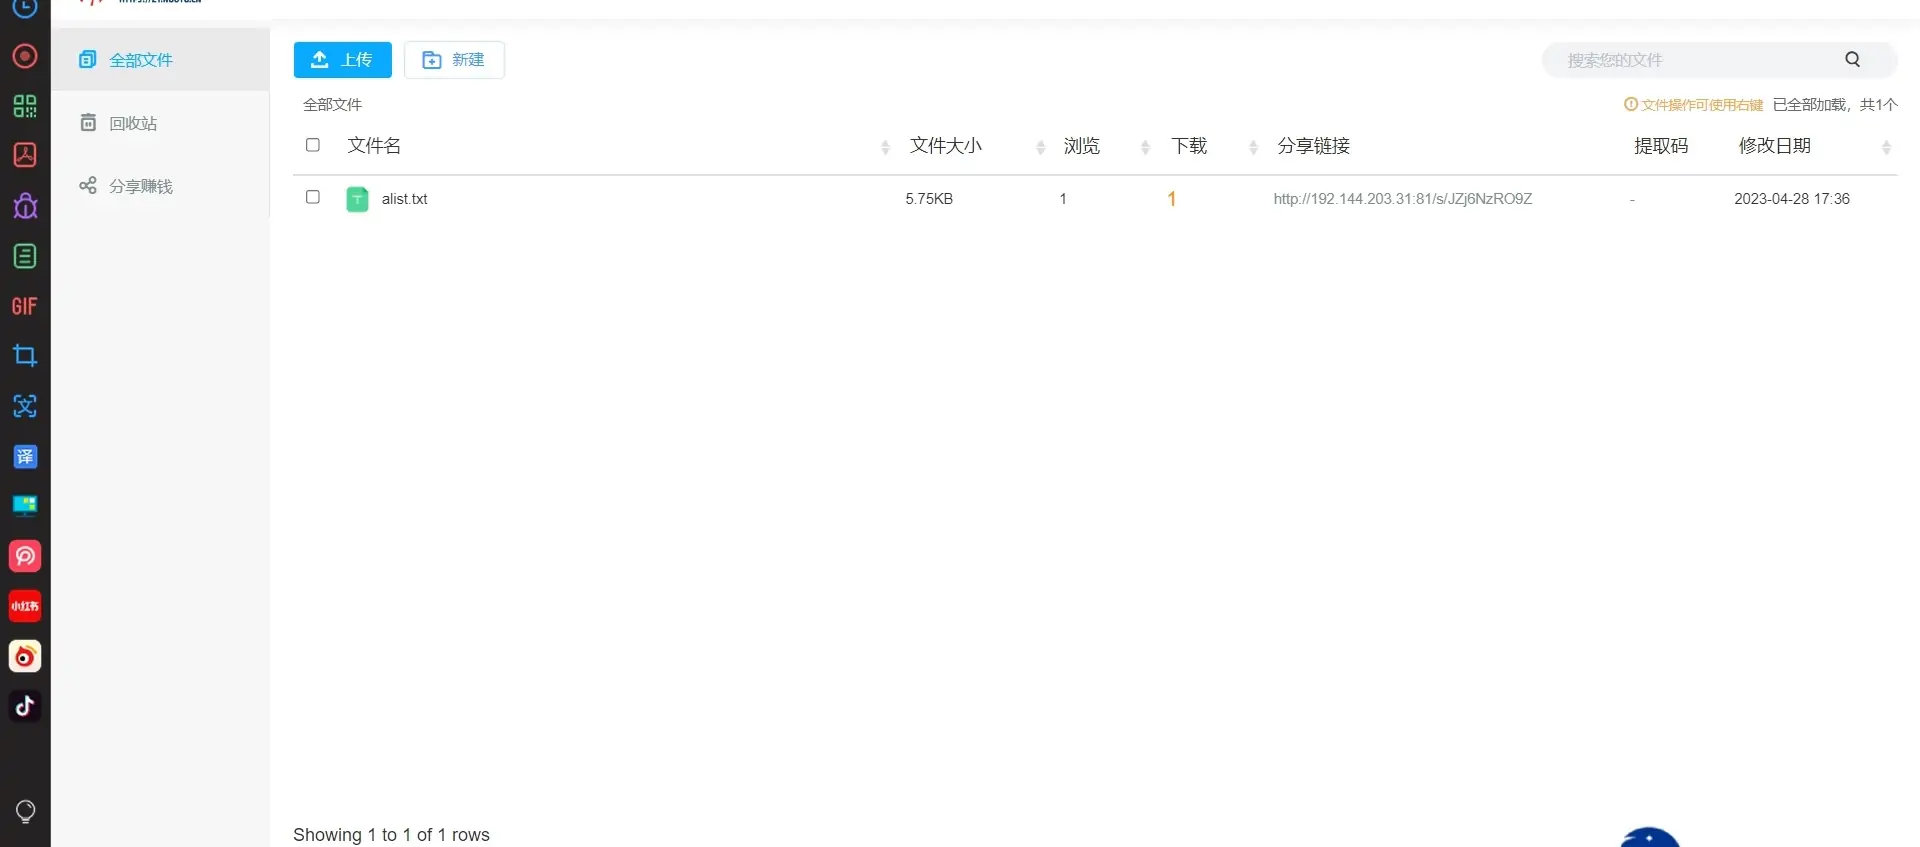
Task: Click the lightbulb icon at bottom
Action: click(26, 811)
